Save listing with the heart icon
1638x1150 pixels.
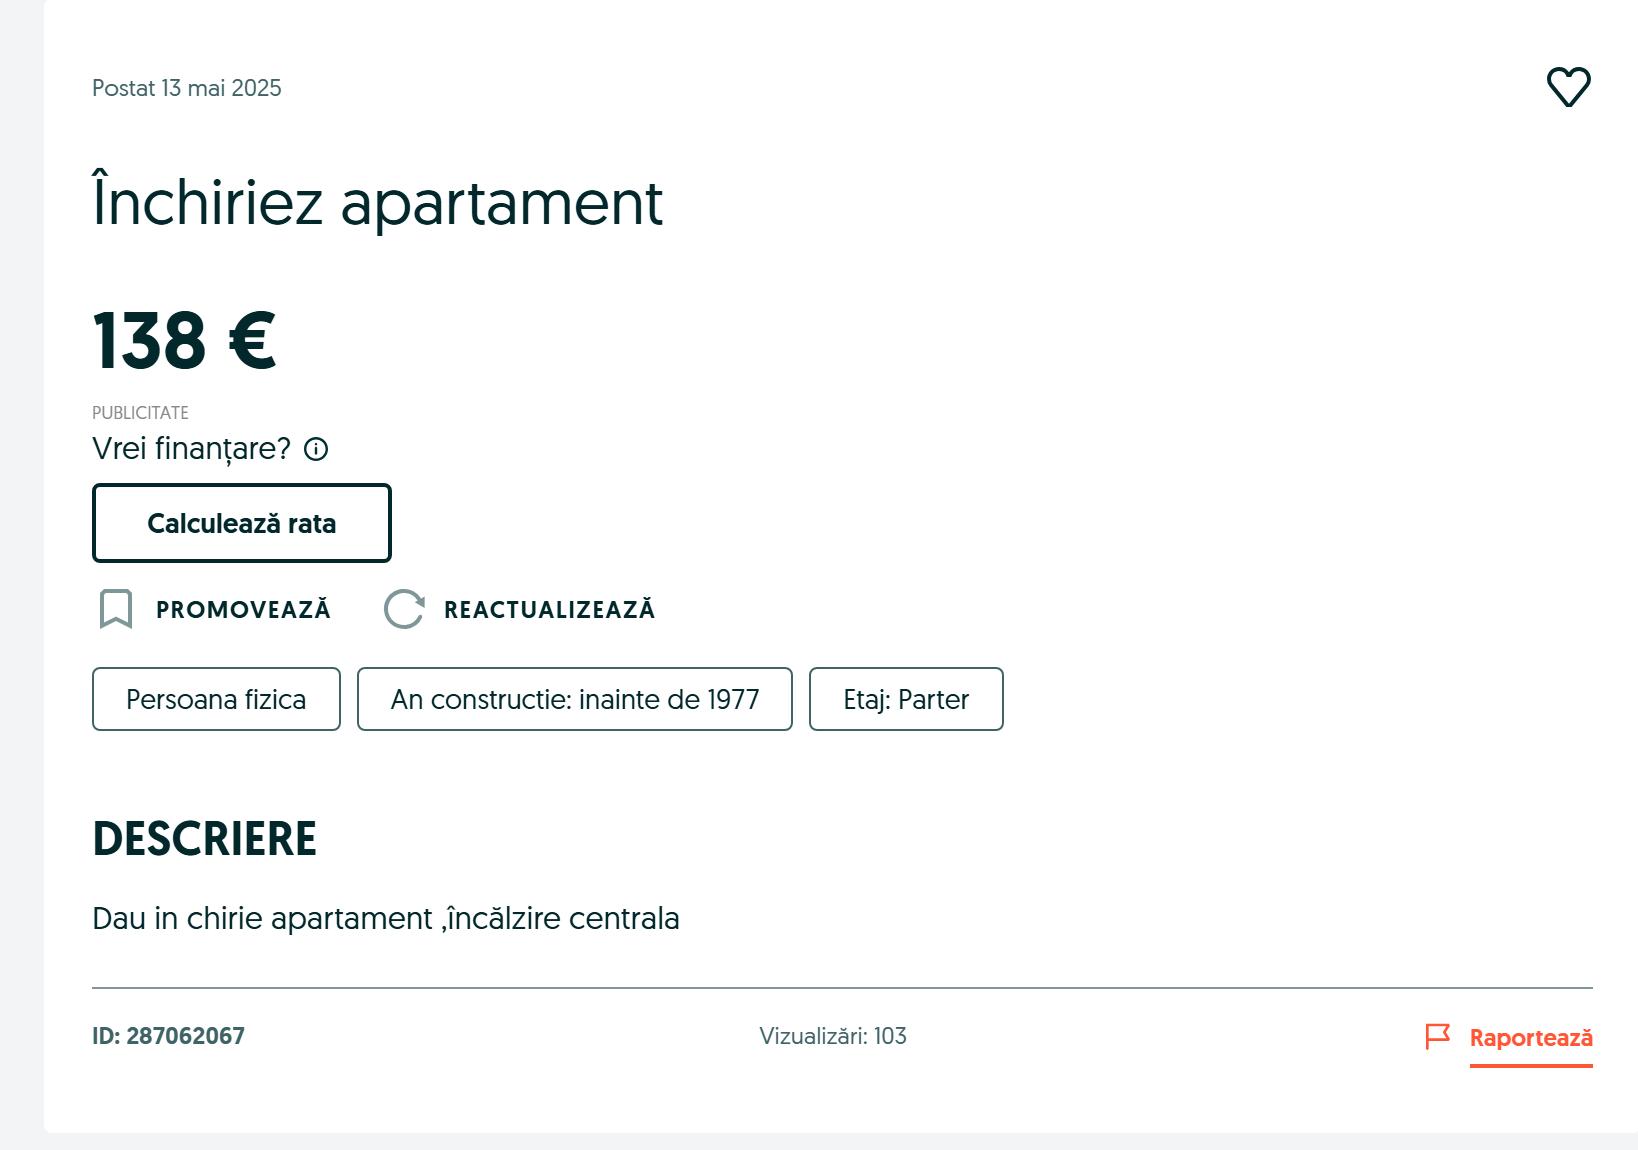1568,87
